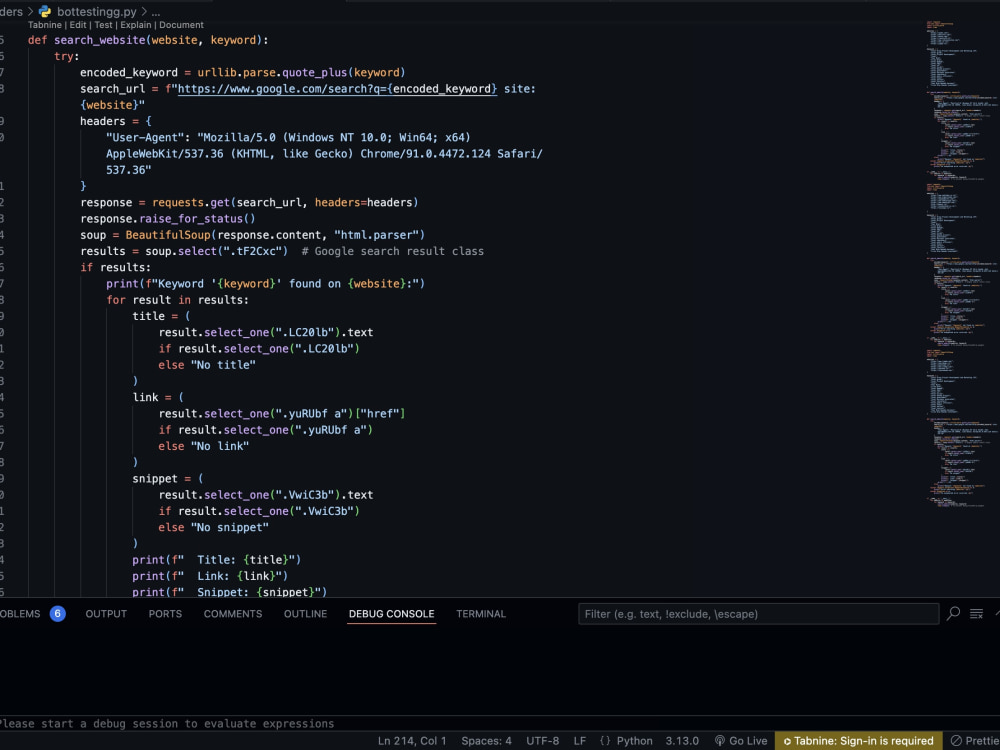This screenshot has height=750, width=1000.
Task: Click the 'snippet = (' line
Action: (x=168, y=479)
